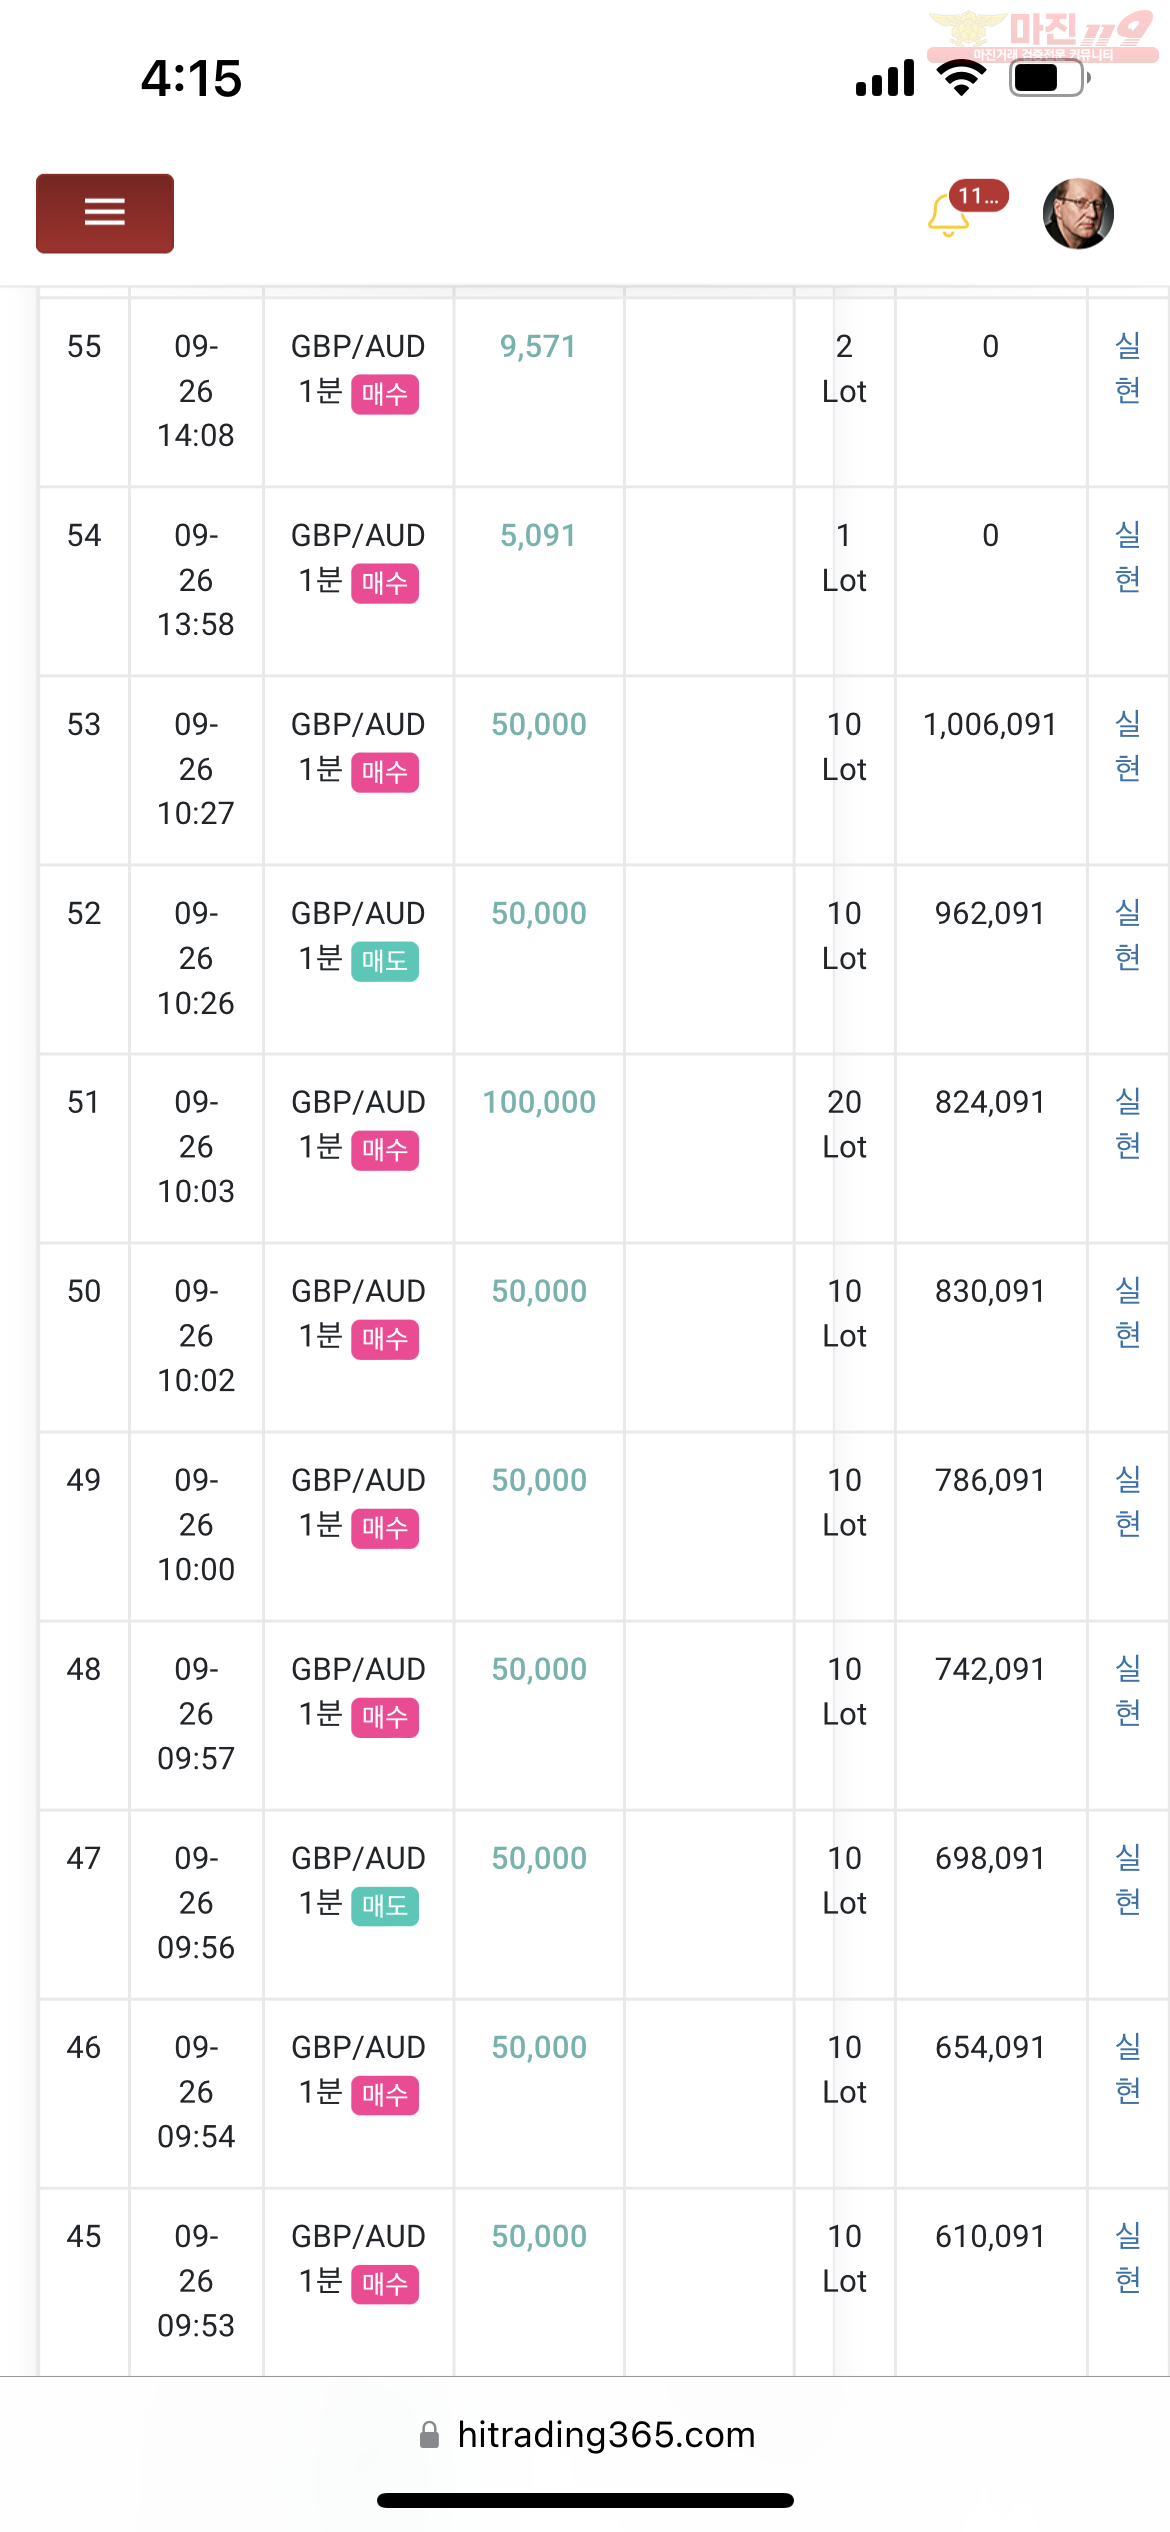
Task: Tap the notification bell icon
Action: tap(947, 216)
